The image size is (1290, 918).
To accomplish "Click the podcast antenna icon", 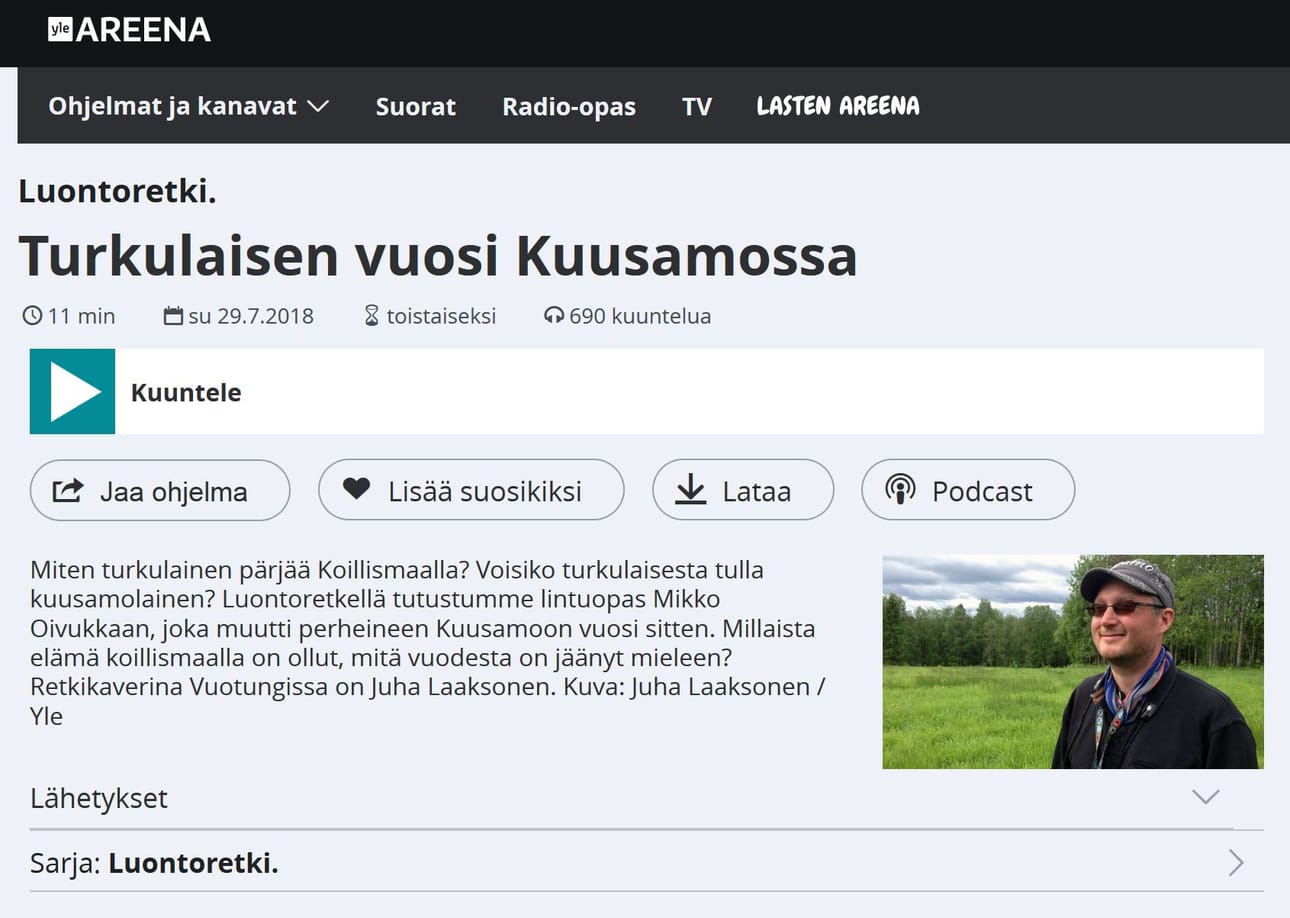I will click(900, 490).
